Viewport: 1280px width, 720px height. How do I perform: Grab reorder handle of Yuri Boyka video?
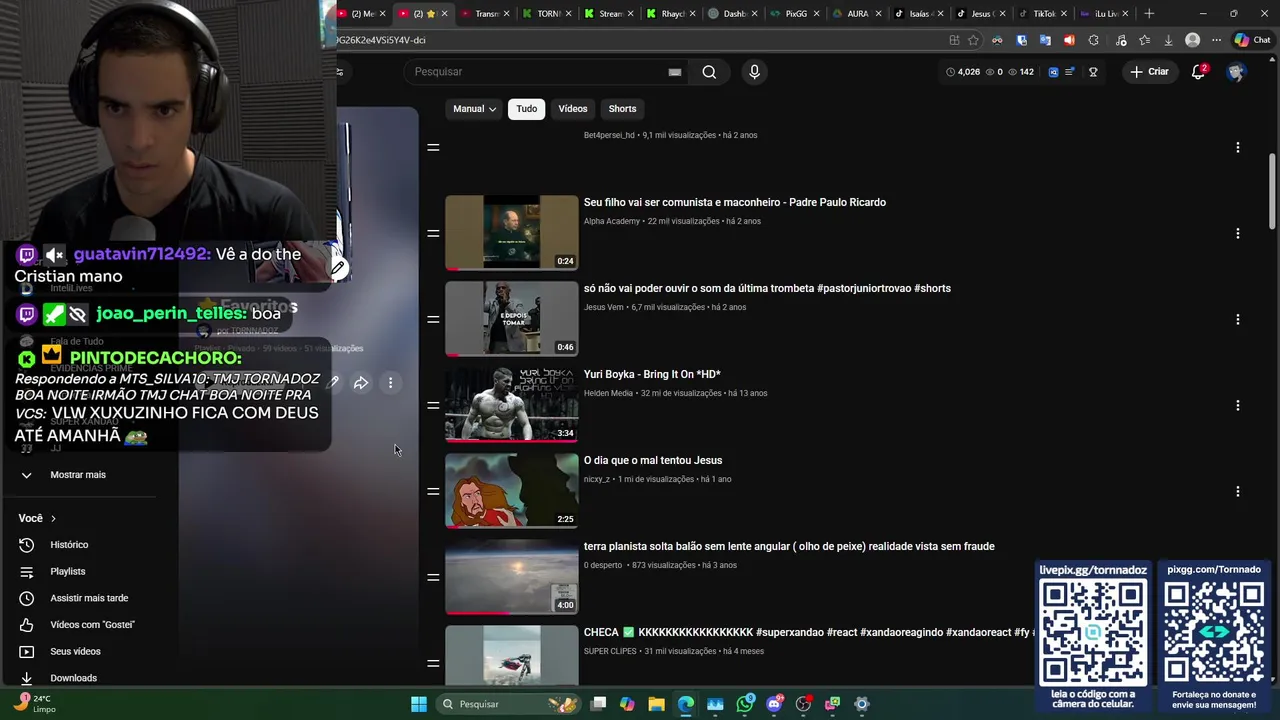pos(433,405)
